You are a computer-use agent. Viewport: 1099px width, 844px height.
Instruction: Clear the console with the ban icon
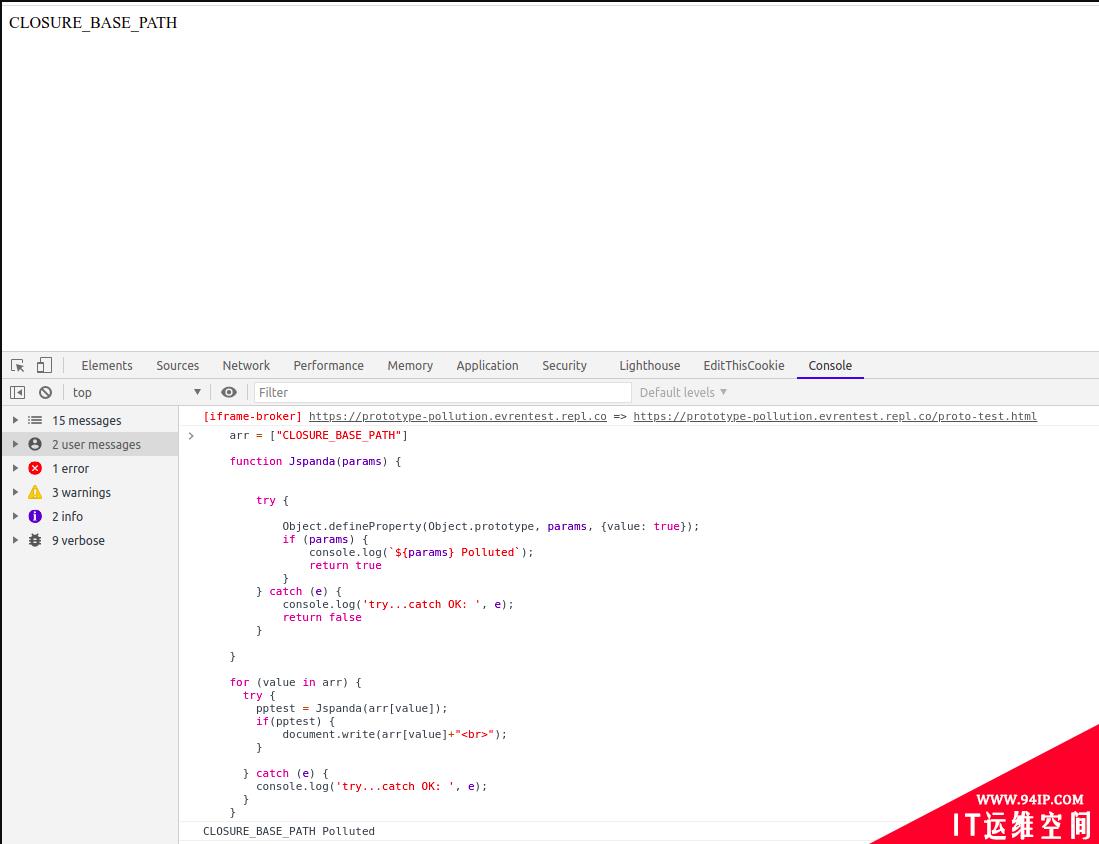click(46, 393)
